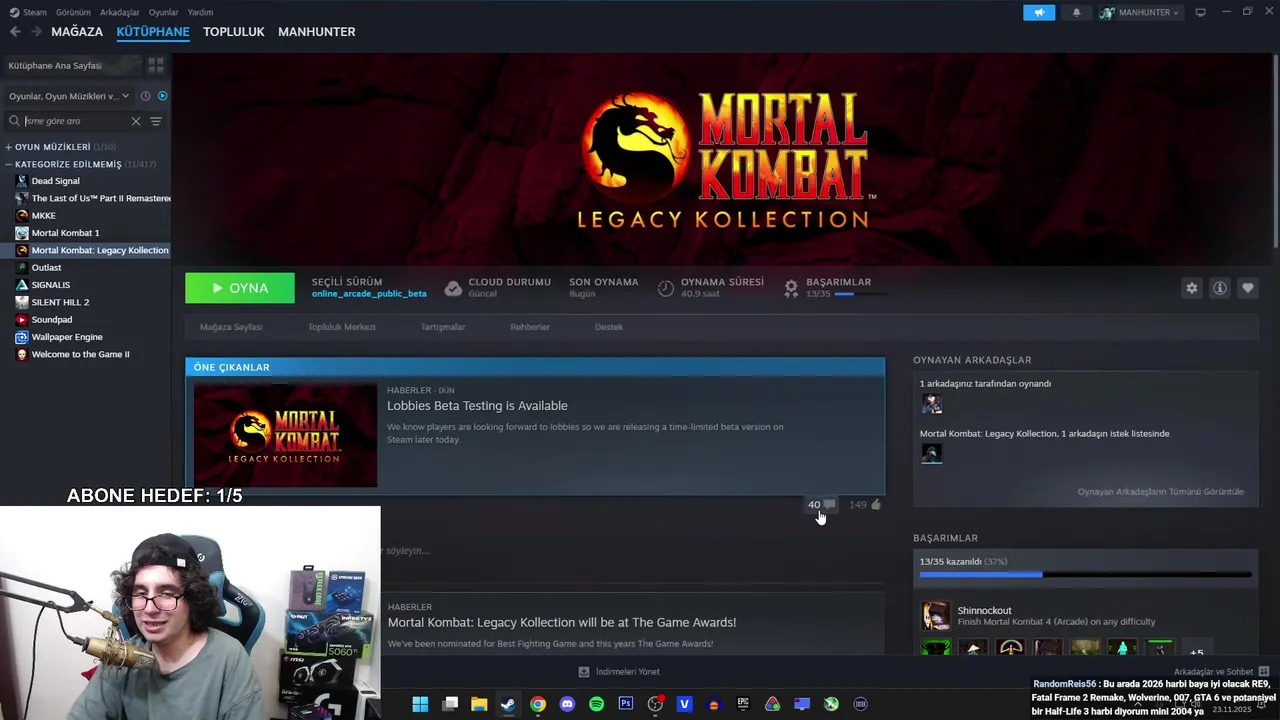Open Arkadaşlar menu
Viewport: 1280px width, 720px height.
tap(120, 12)
